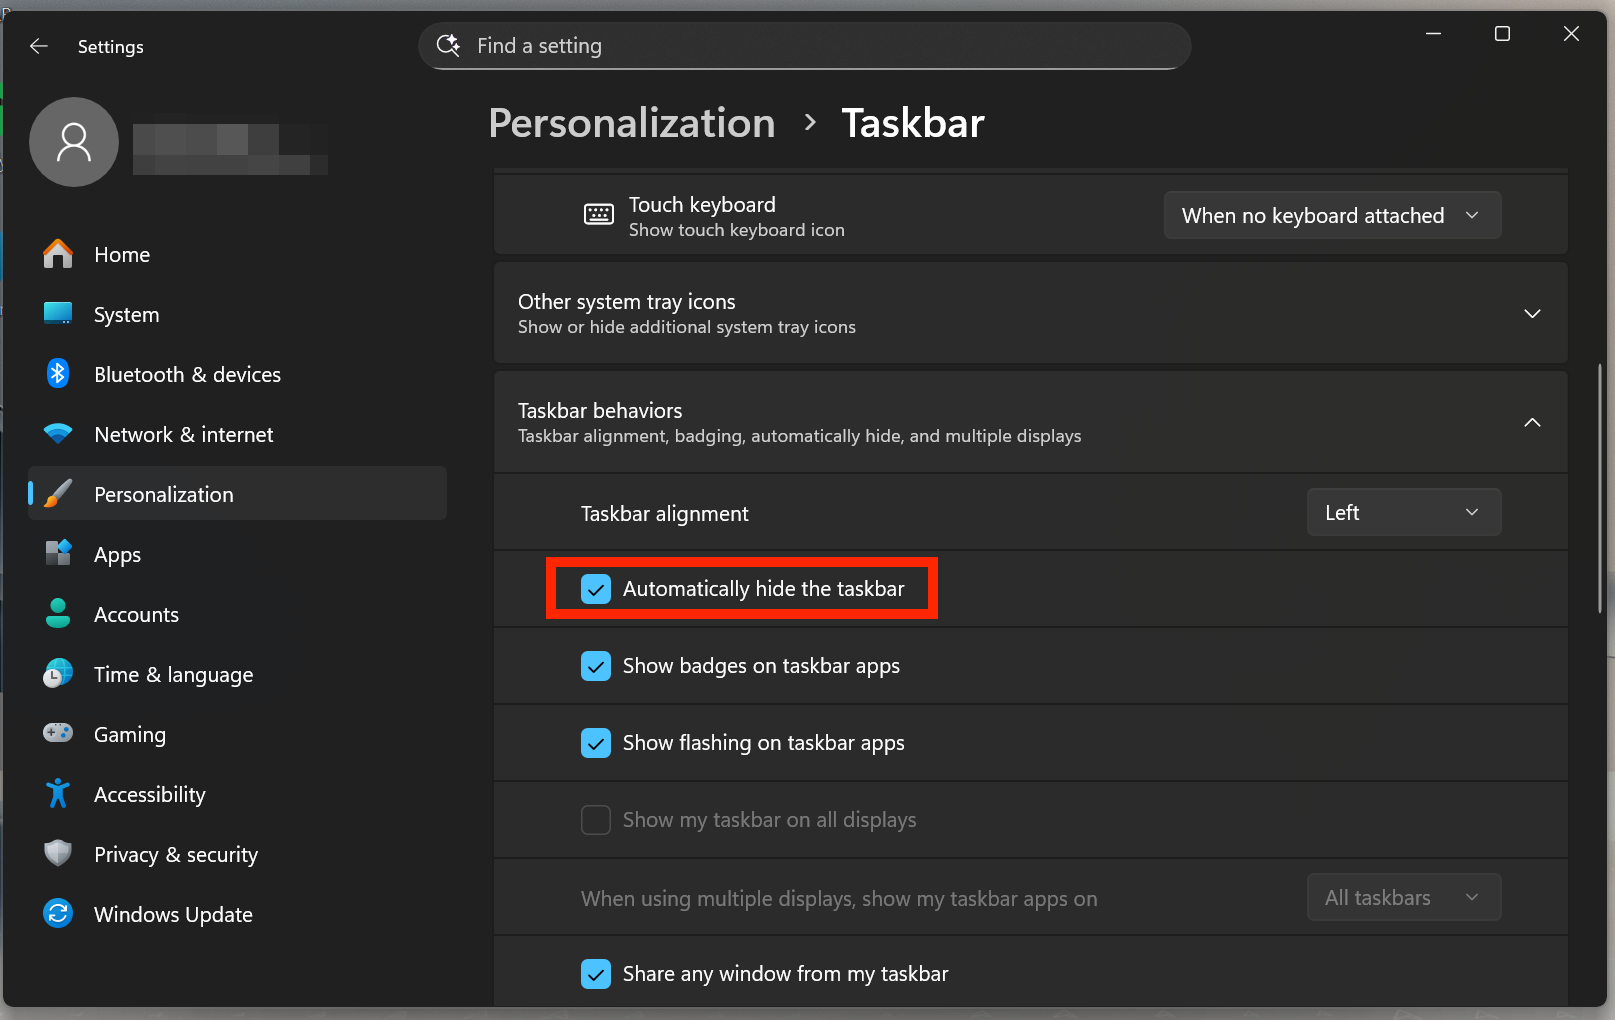Click the Network Wi-Fi icon

(x=58, y=434)
